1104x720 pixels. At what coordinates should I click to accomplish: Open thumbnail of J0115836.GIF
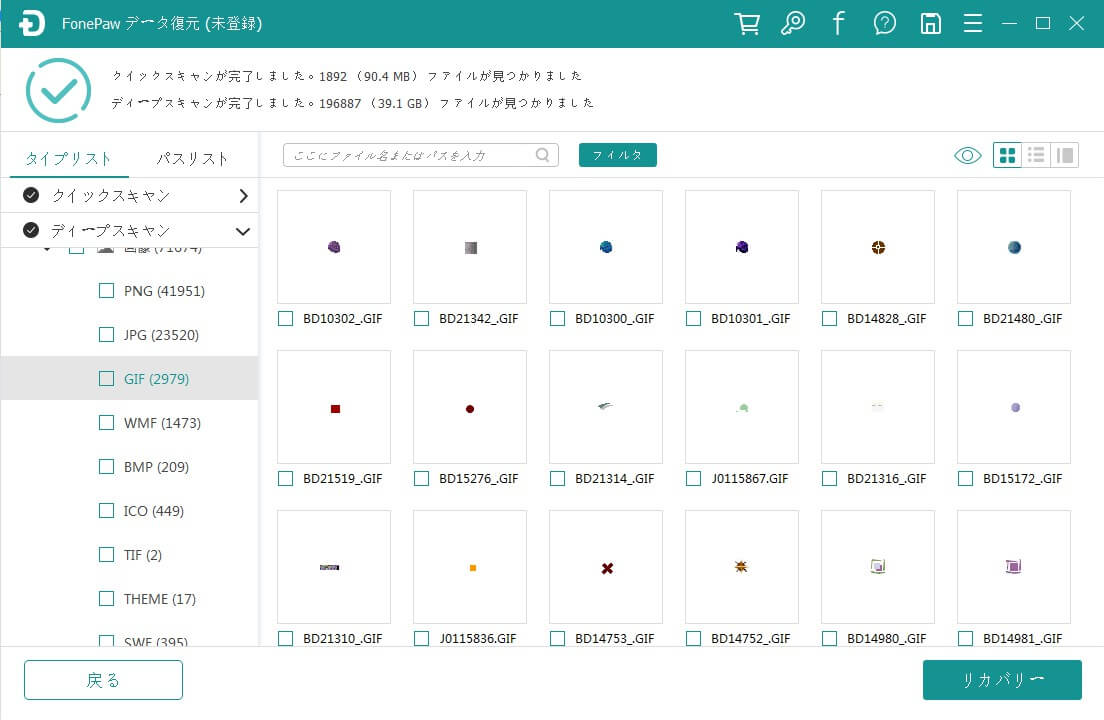click(470, 567)
